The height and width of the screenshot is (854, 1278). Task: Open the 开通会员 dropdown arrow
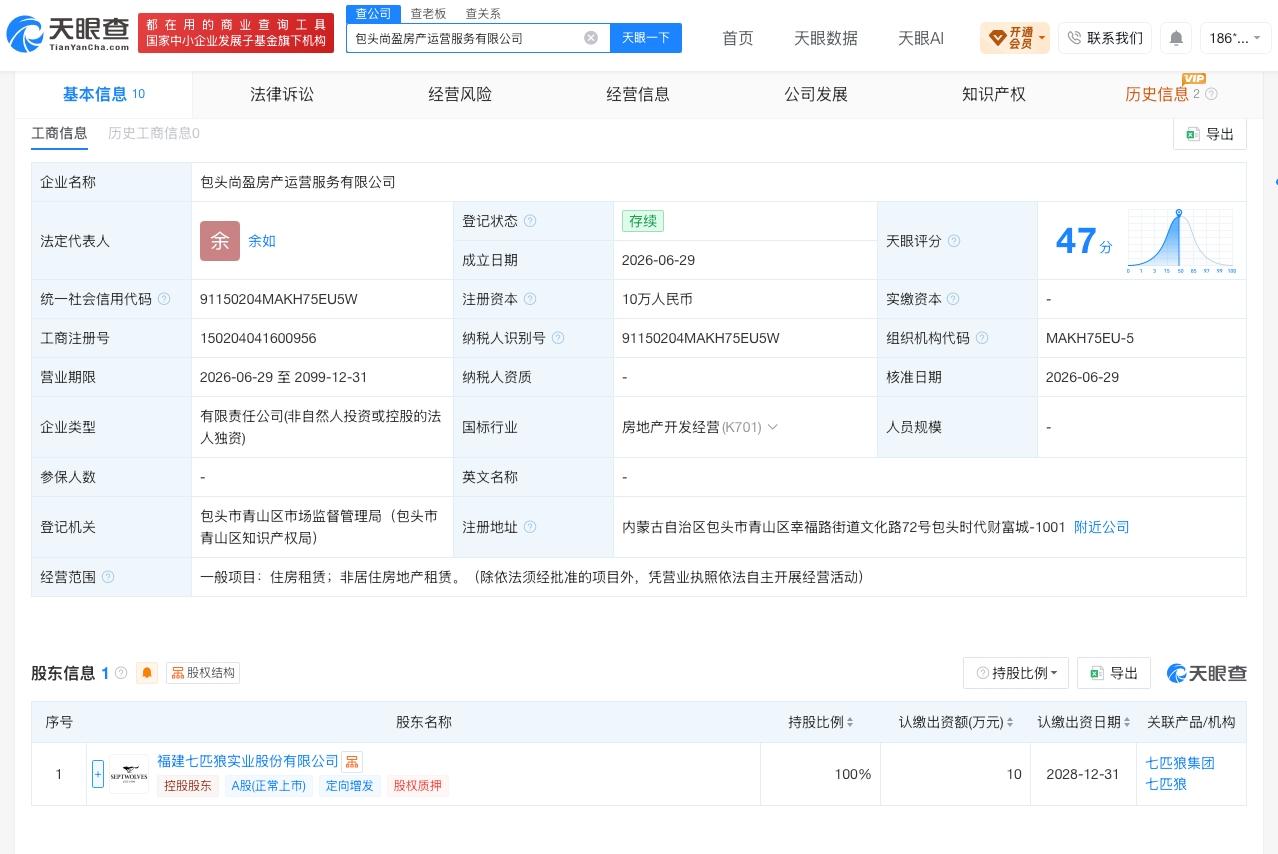pyautogui.click(x=1043, y=39)
